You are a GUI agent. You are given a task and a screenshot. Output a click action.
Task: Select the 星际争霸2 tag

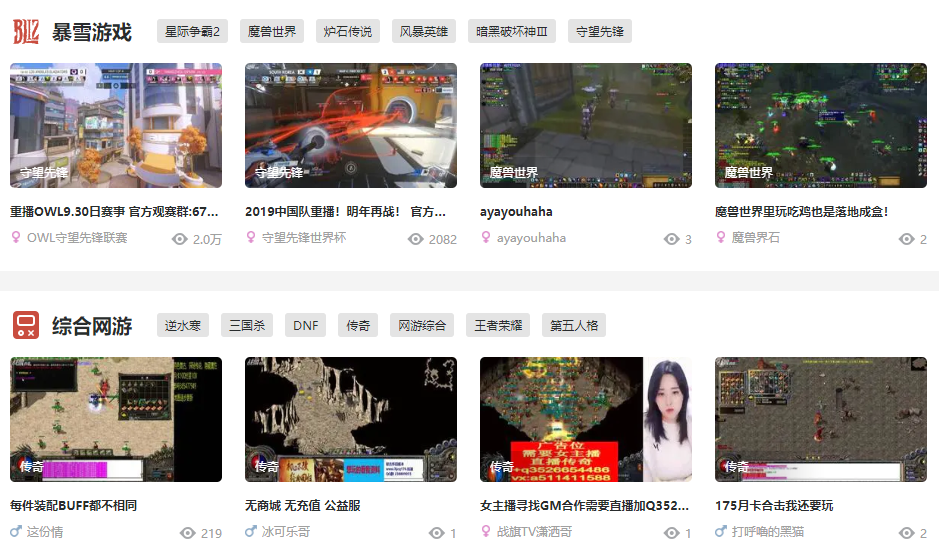click(x=192, y=31)
